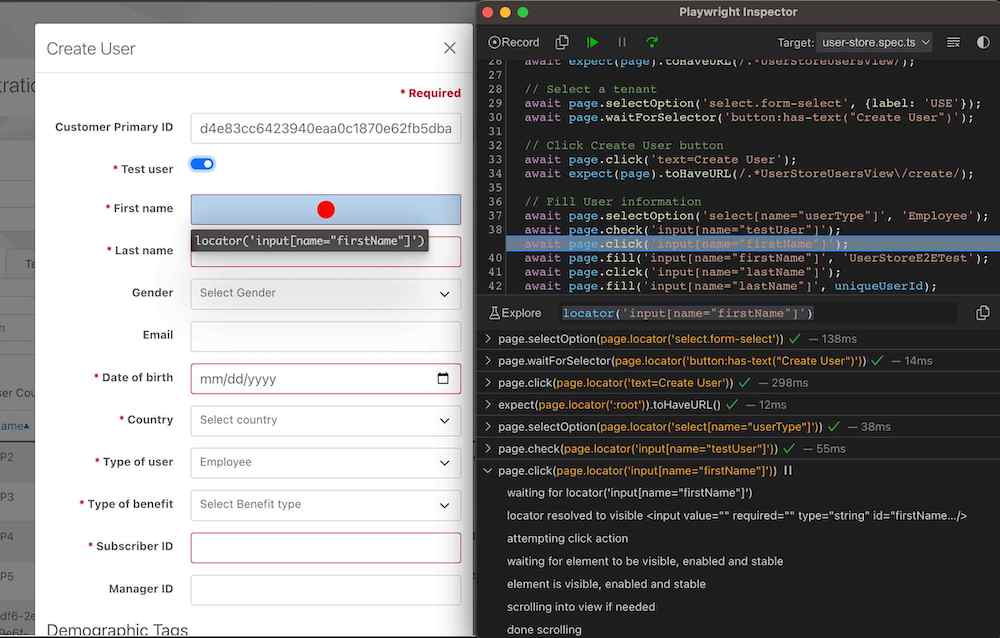1000x638 pixels.
Task: Click the clear log lines icon
Action: (x=953, y=43)
